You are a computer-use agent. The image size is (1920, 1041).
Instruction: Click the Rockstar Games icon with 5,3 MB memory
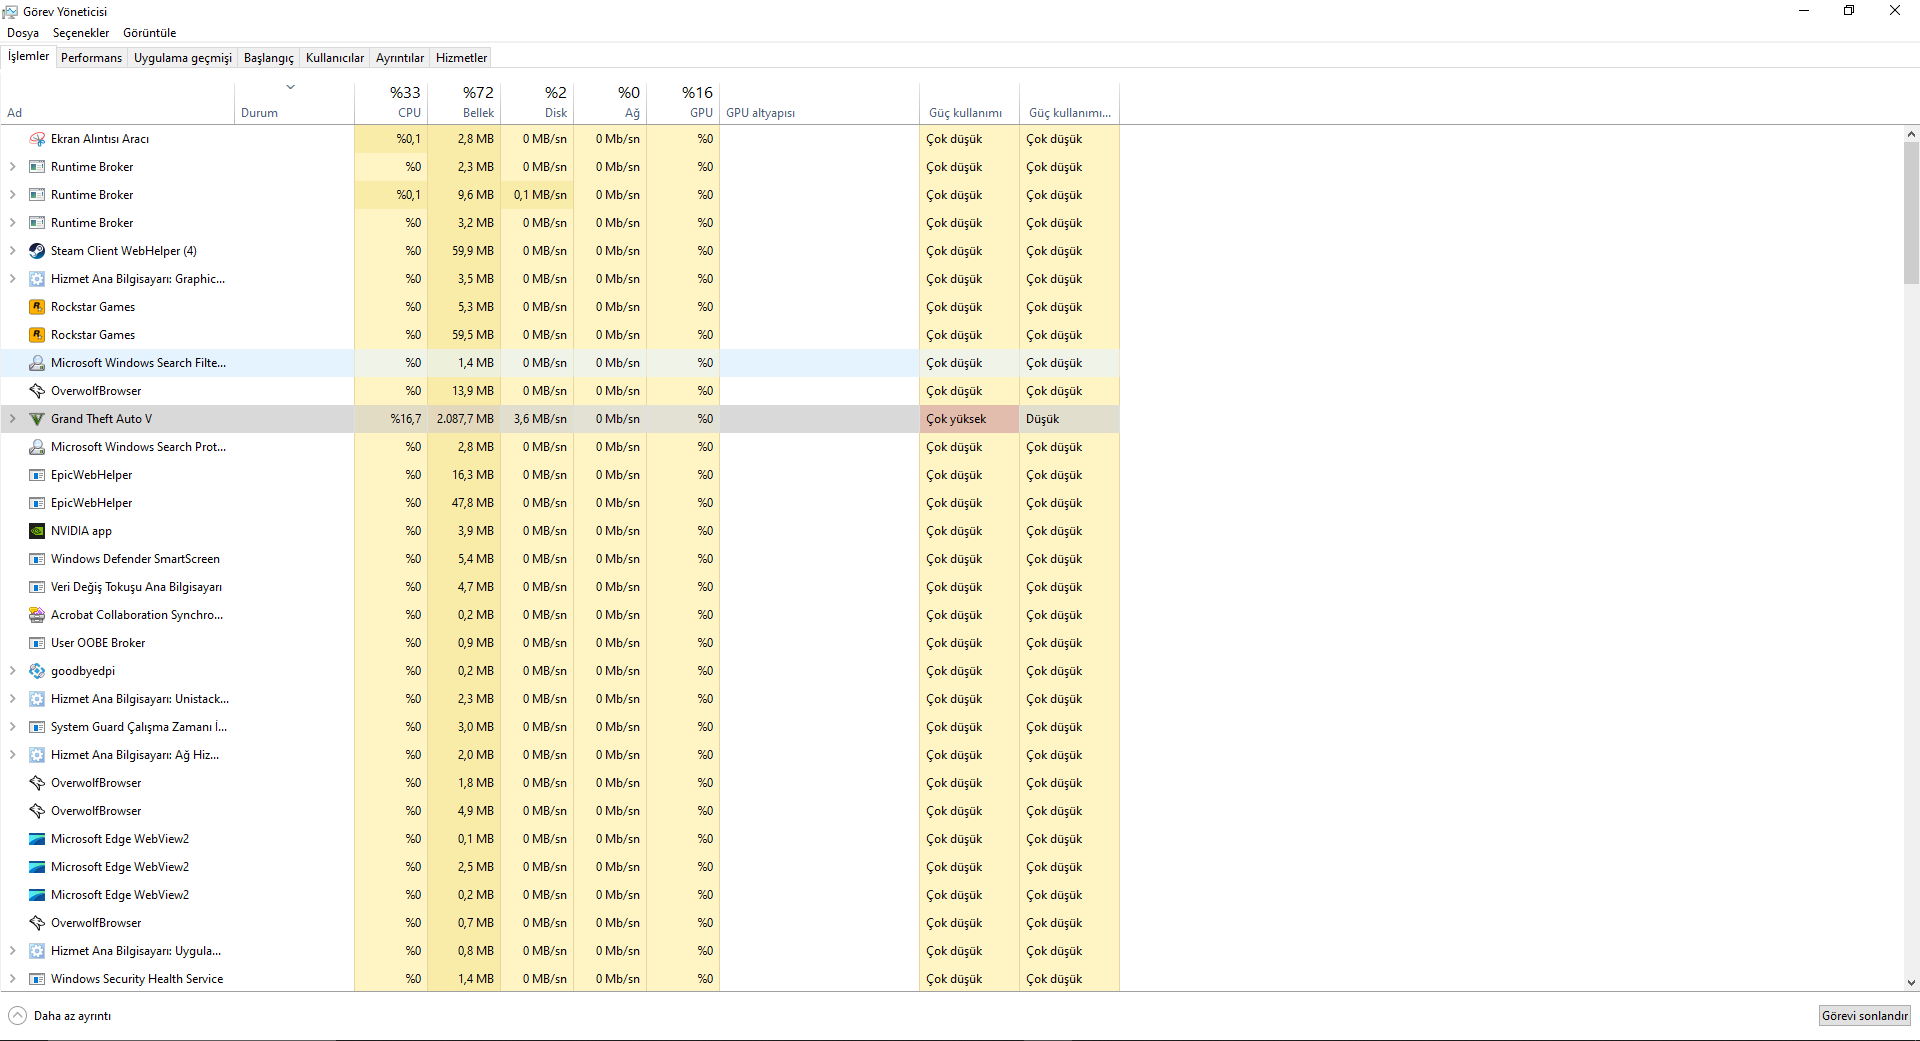tap(37, 307)
